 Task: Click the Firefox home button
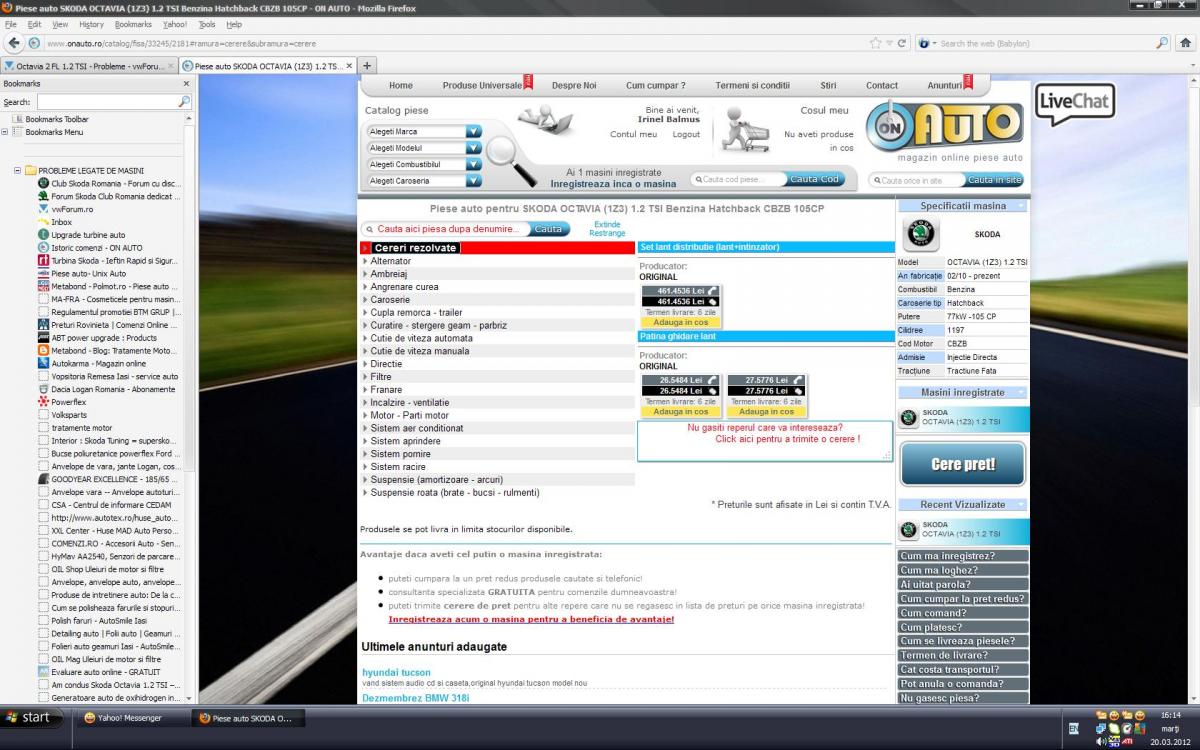click(1186, 43)
